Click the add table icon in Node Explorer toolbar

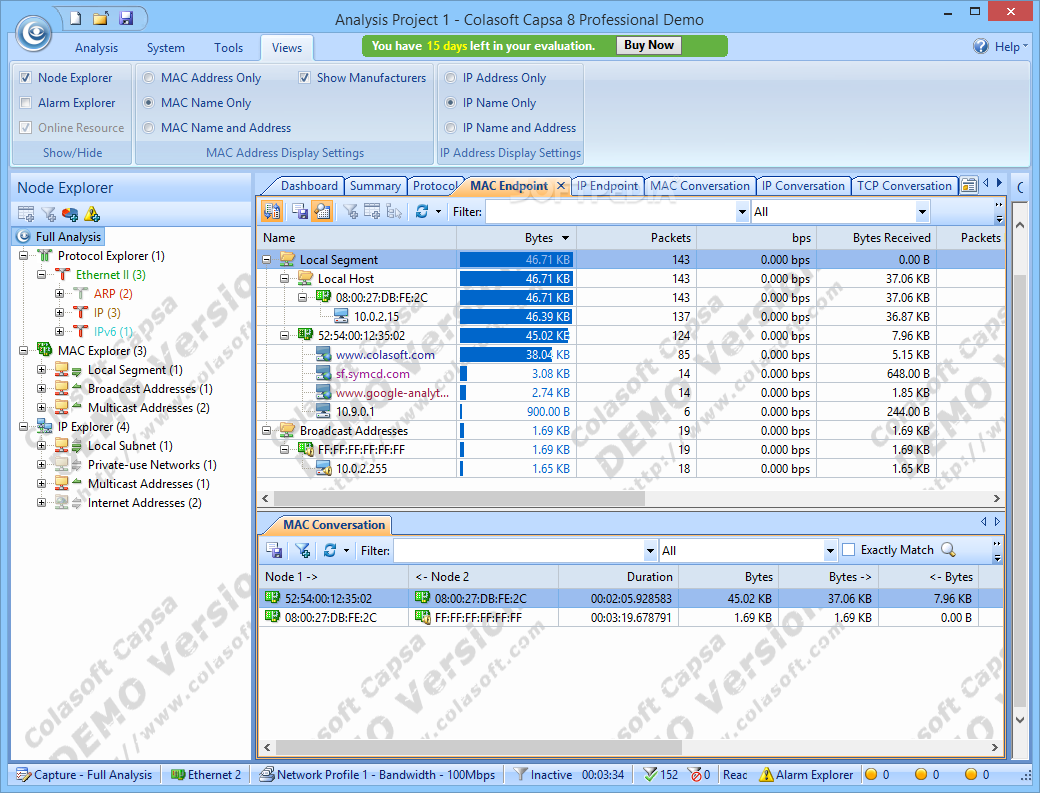(26, 214)
